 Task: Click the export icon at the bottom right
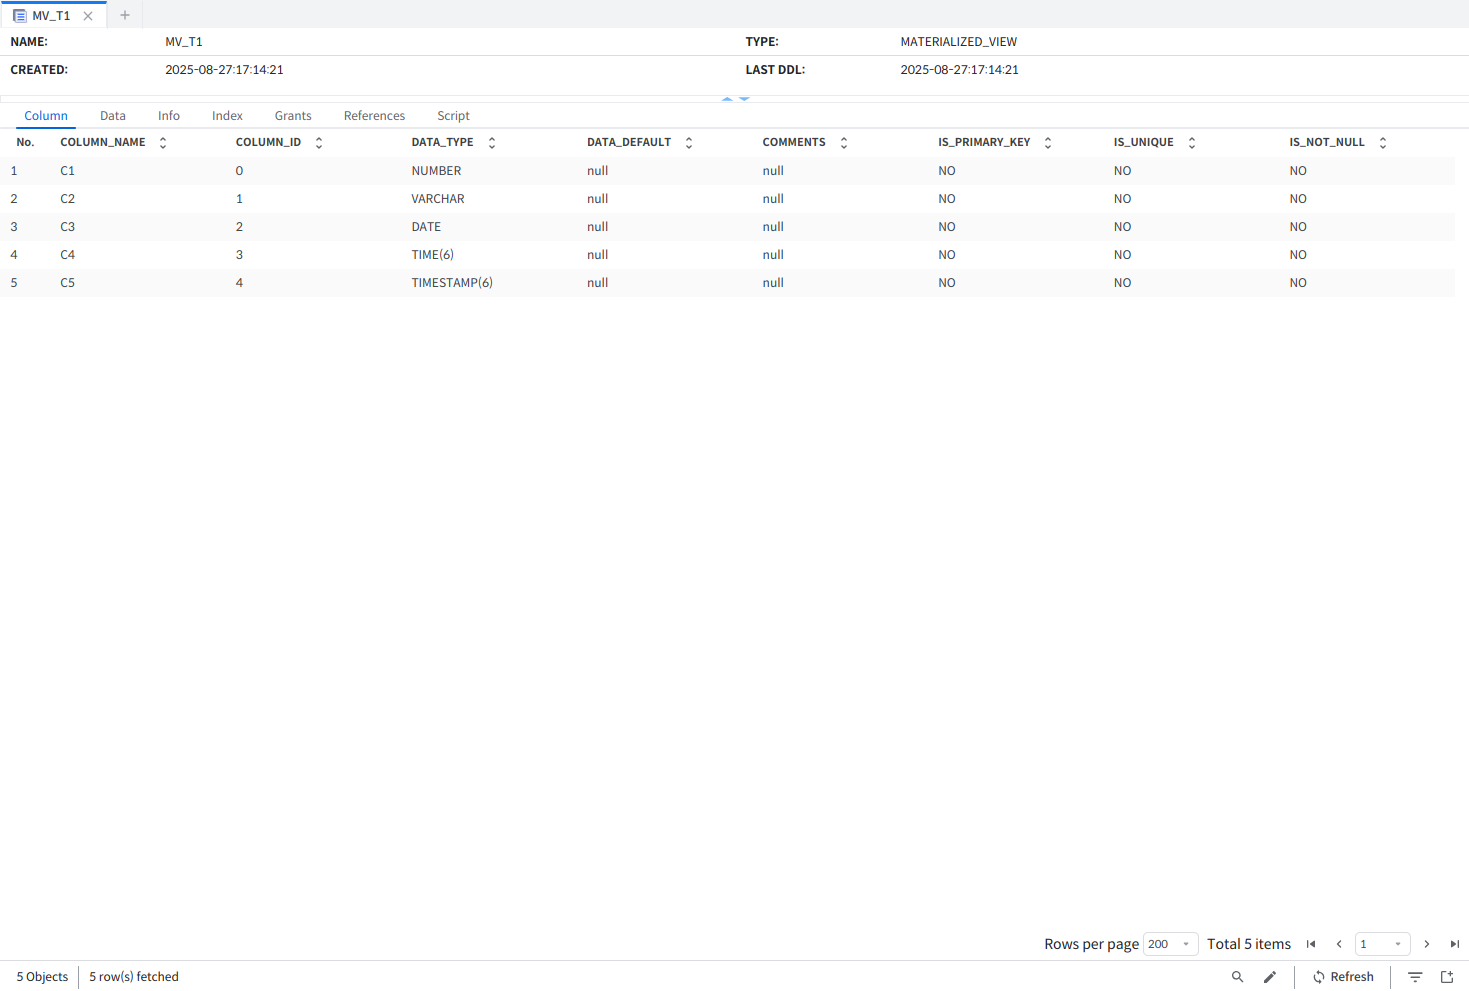coord(1447,977)
